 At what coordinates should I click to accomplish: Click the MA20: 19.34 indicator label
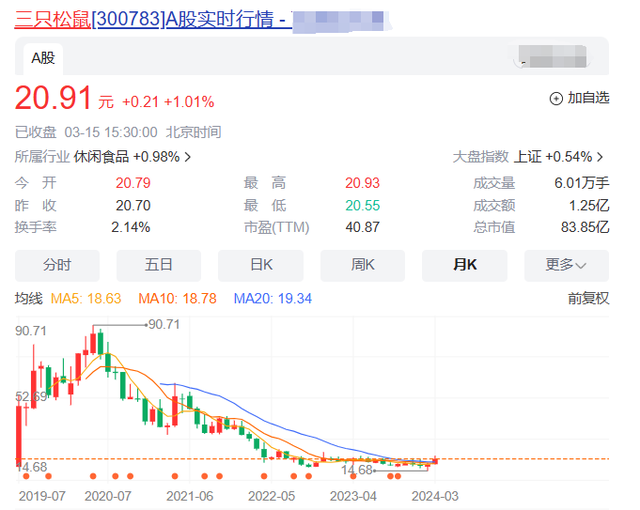coord(273,299)
